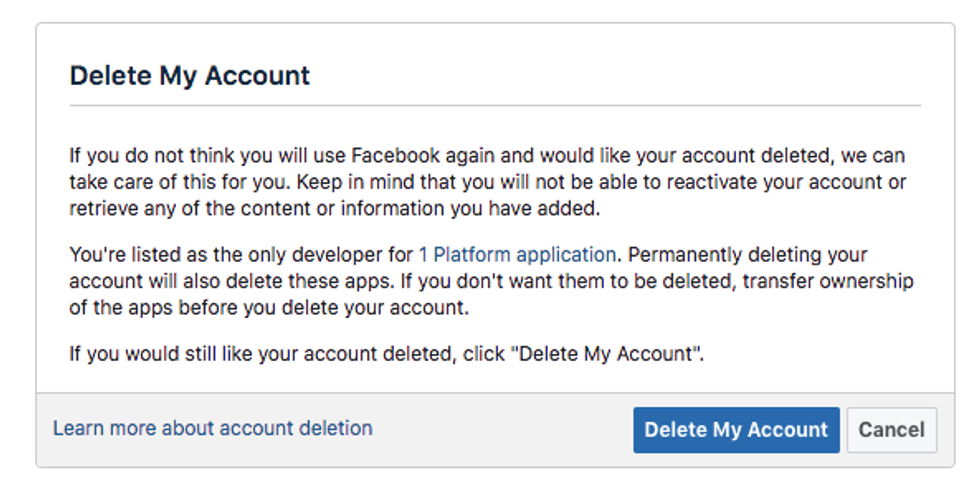Click "You're listed as the only developer" text
The width and height of the screenshot is (980, 489).
click(x=240, y=254)
